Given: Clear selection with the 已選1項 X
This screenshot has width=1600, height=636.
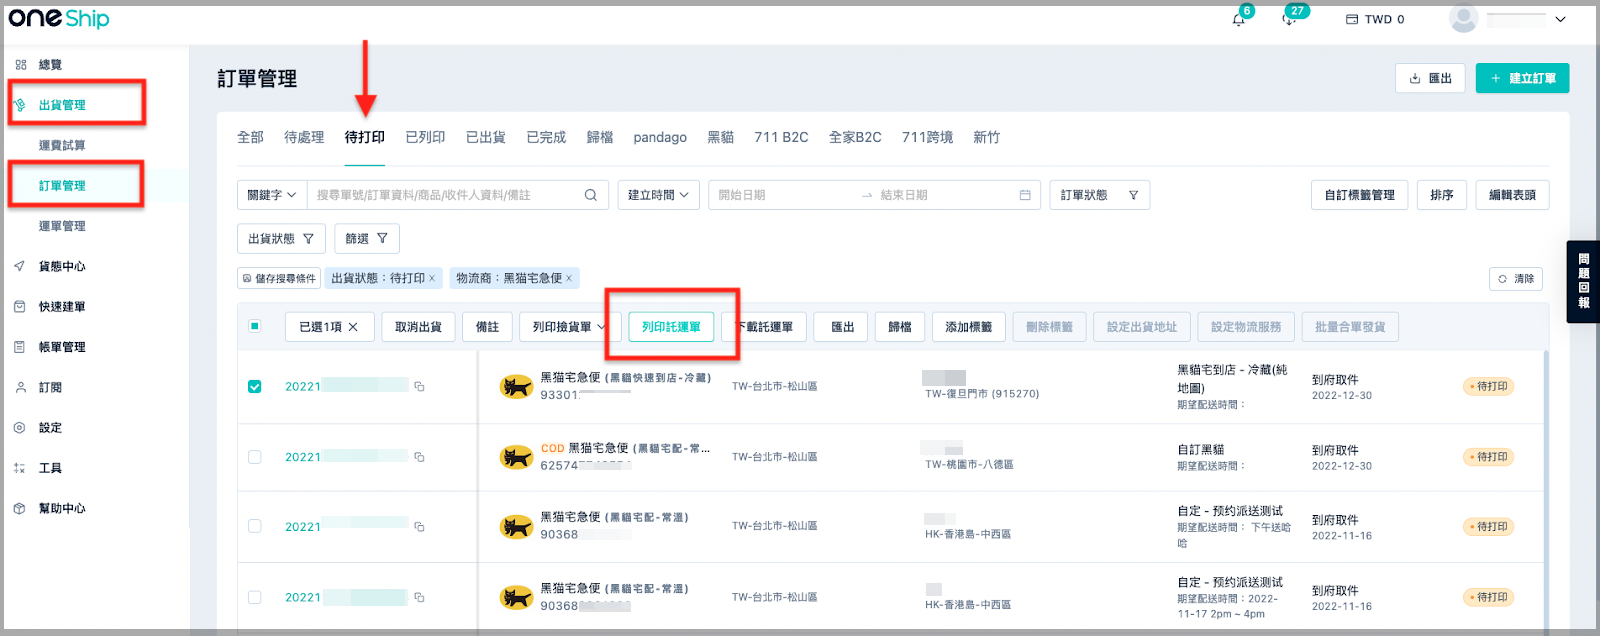Looking at the screenshot, I should 353,327.
